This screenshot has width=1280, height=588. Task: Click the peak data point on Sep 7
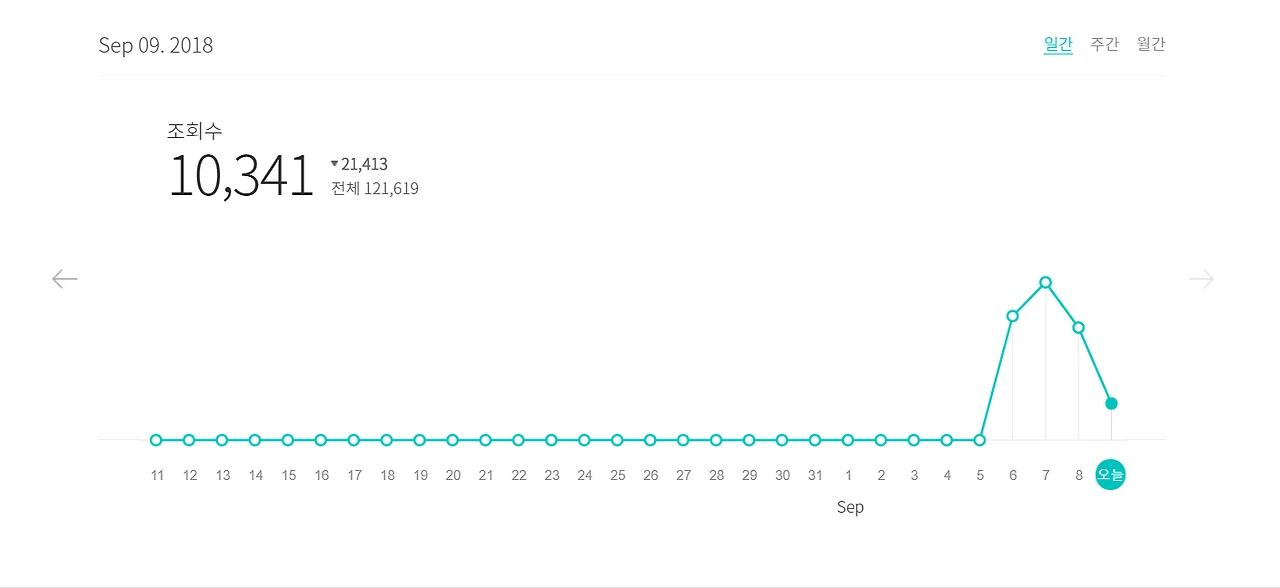click(x=1045, y=282)
